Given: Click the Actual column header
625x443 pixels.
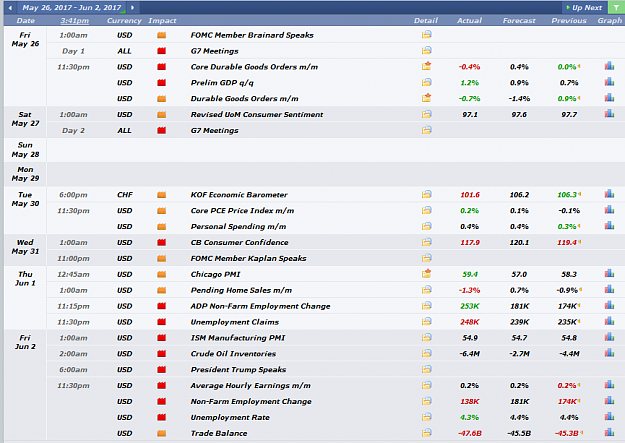Looking at the screenshot, I should [x=469, y=21].
